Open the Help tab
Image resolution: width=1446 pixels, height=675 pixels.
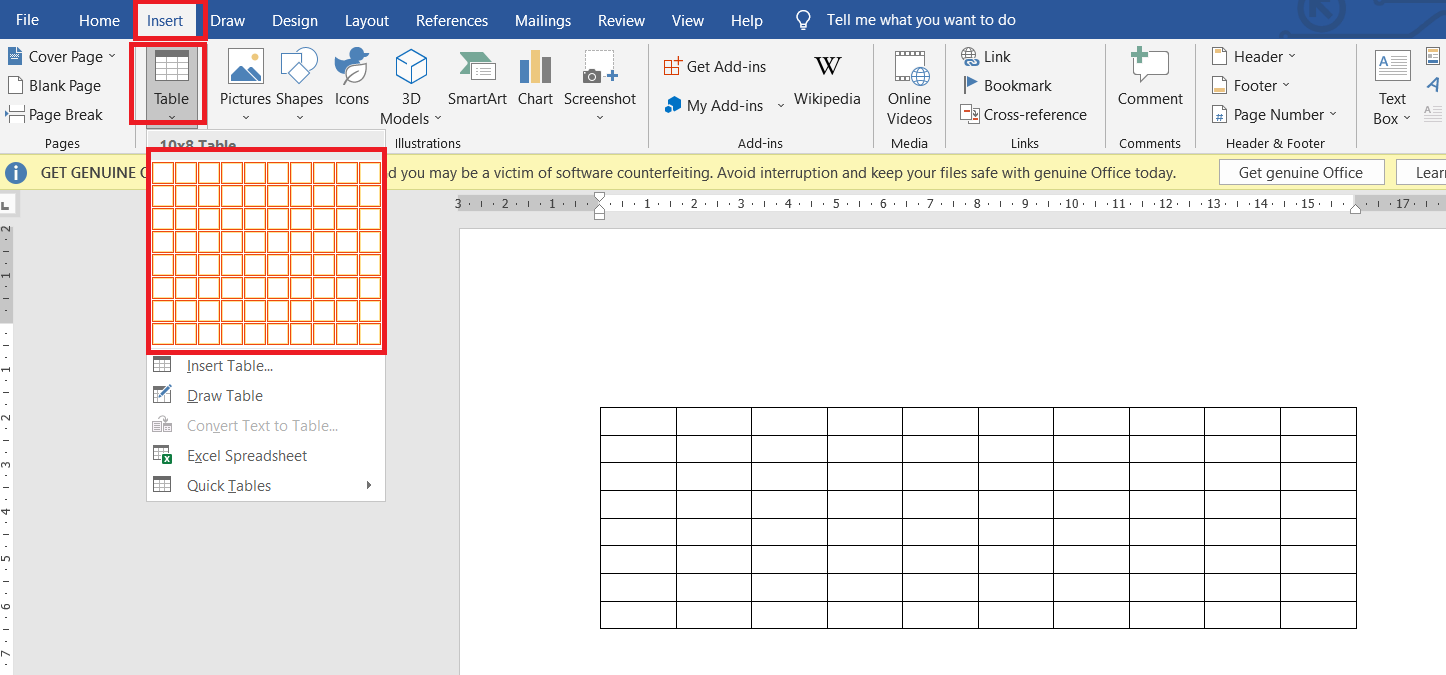click(x=747, y=20)
